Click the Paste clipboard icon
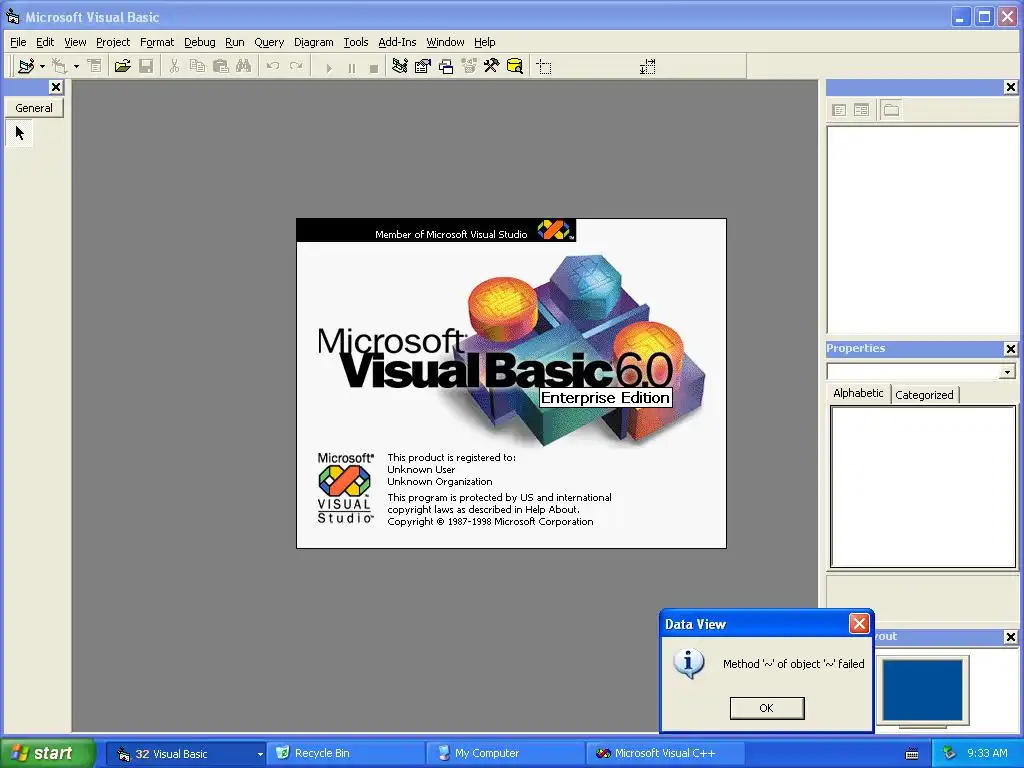The height and width of the screenshot is (768, 1024). (220, 66)
